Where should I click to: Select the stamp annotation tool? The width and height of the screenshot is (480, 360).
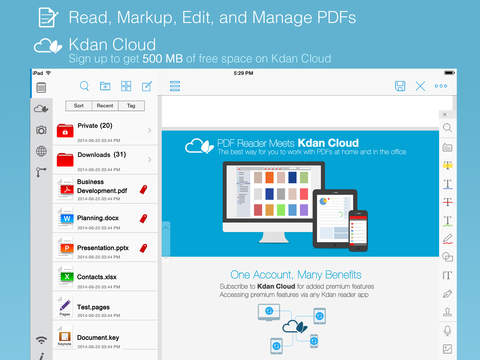(447, 312)
